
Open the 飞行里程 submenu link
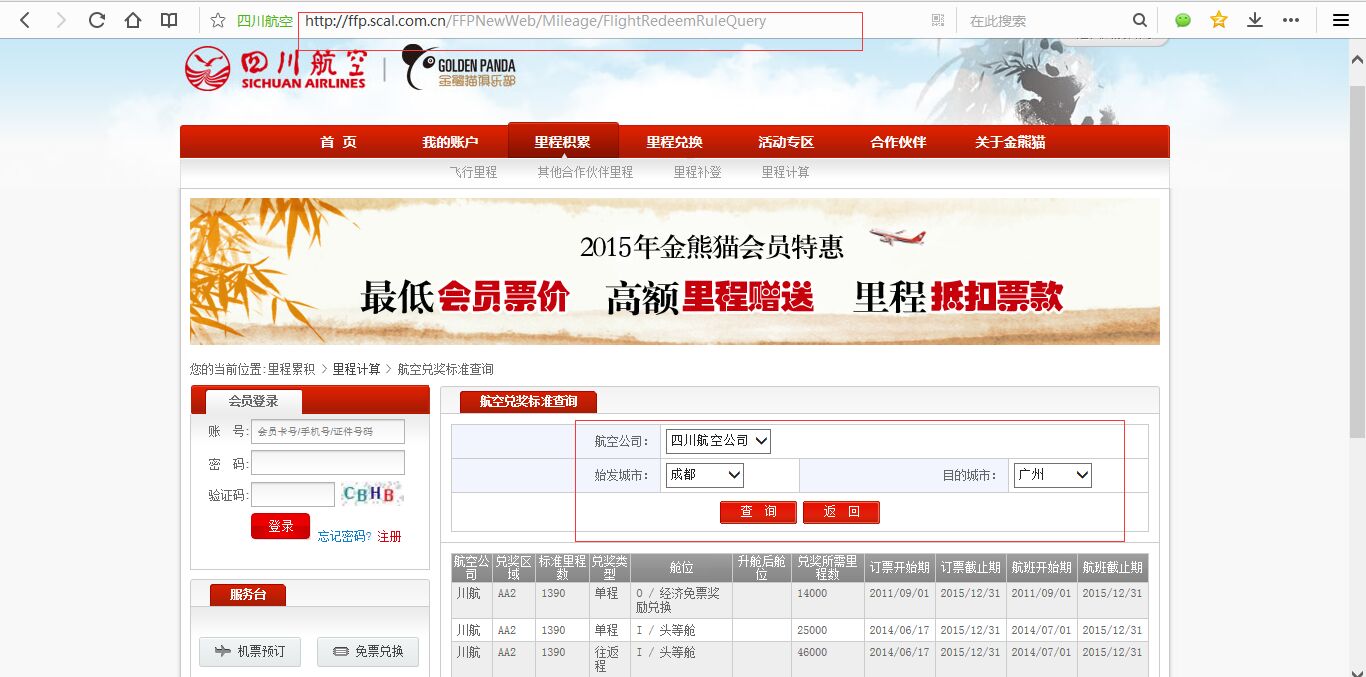pyautogui.click(x=473, y=172)
